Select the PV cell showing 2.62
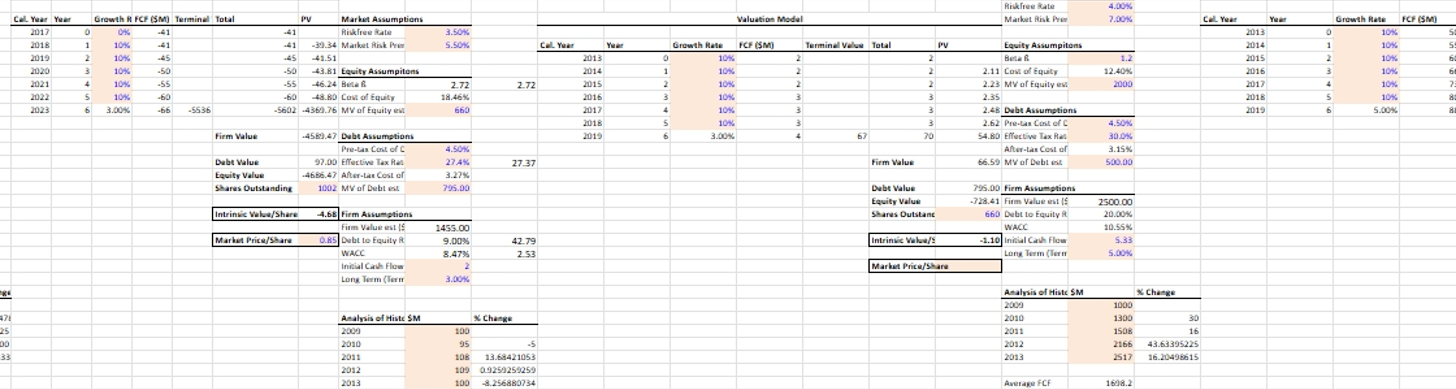1456x389 pixels. click(x=967, y=123)
